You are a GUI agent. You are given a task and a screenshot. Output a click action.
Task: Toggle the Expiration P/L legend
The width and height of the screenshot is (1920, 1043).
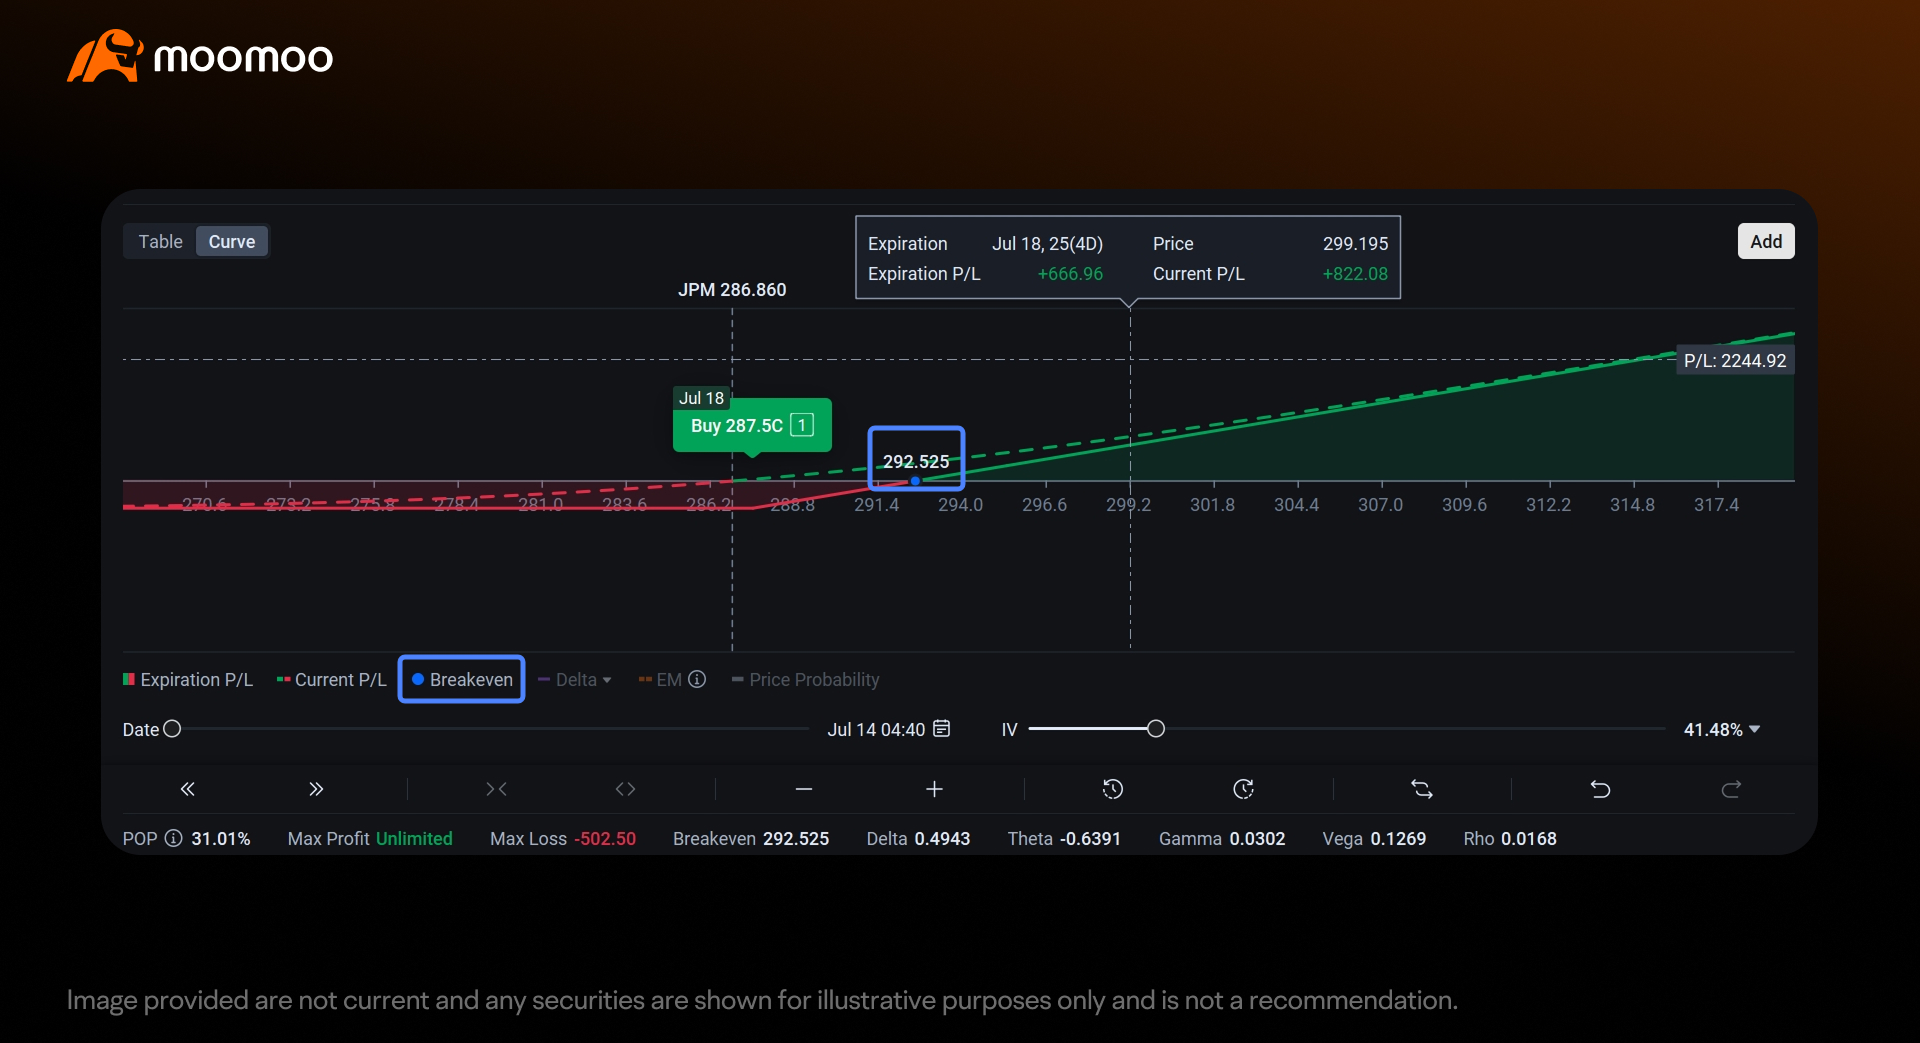[188, 680]
